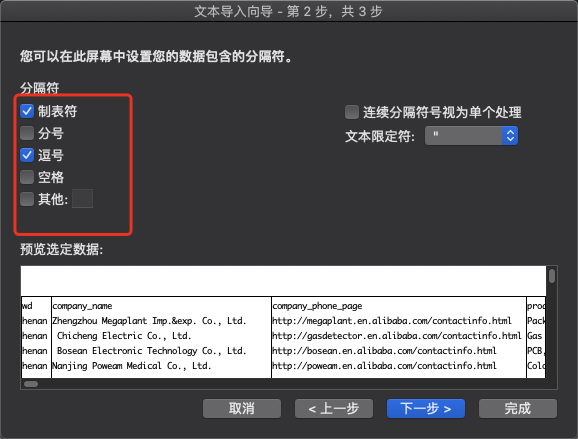This screenshot has height=439, width=578.
Task: Uncheck the 逗号 delimiter checkbox
Action: 27,155
